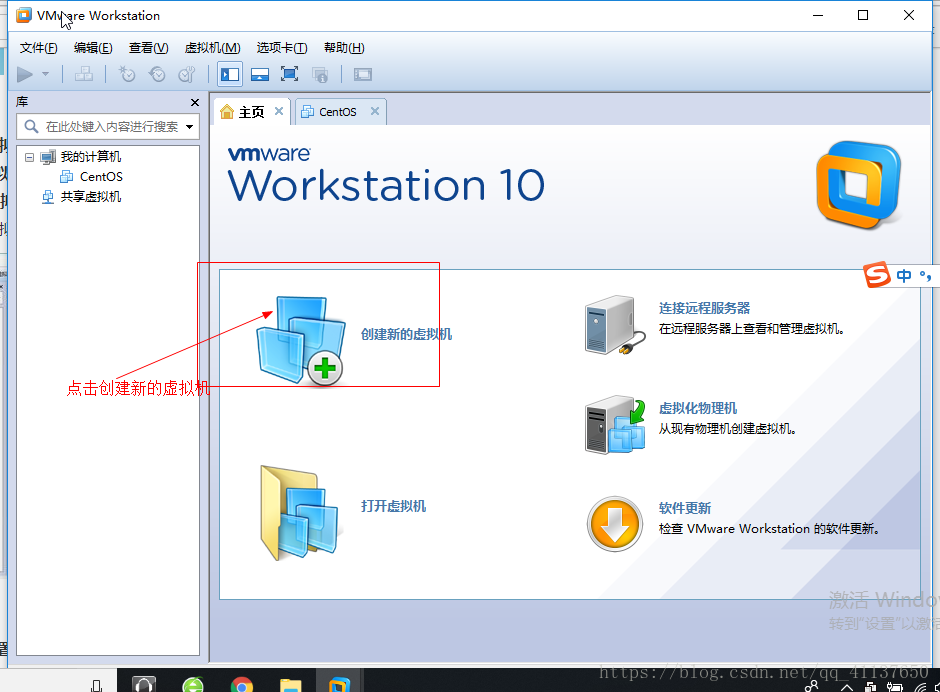
Task: Open the 帮助(H) menu
Action: [344, 48]
